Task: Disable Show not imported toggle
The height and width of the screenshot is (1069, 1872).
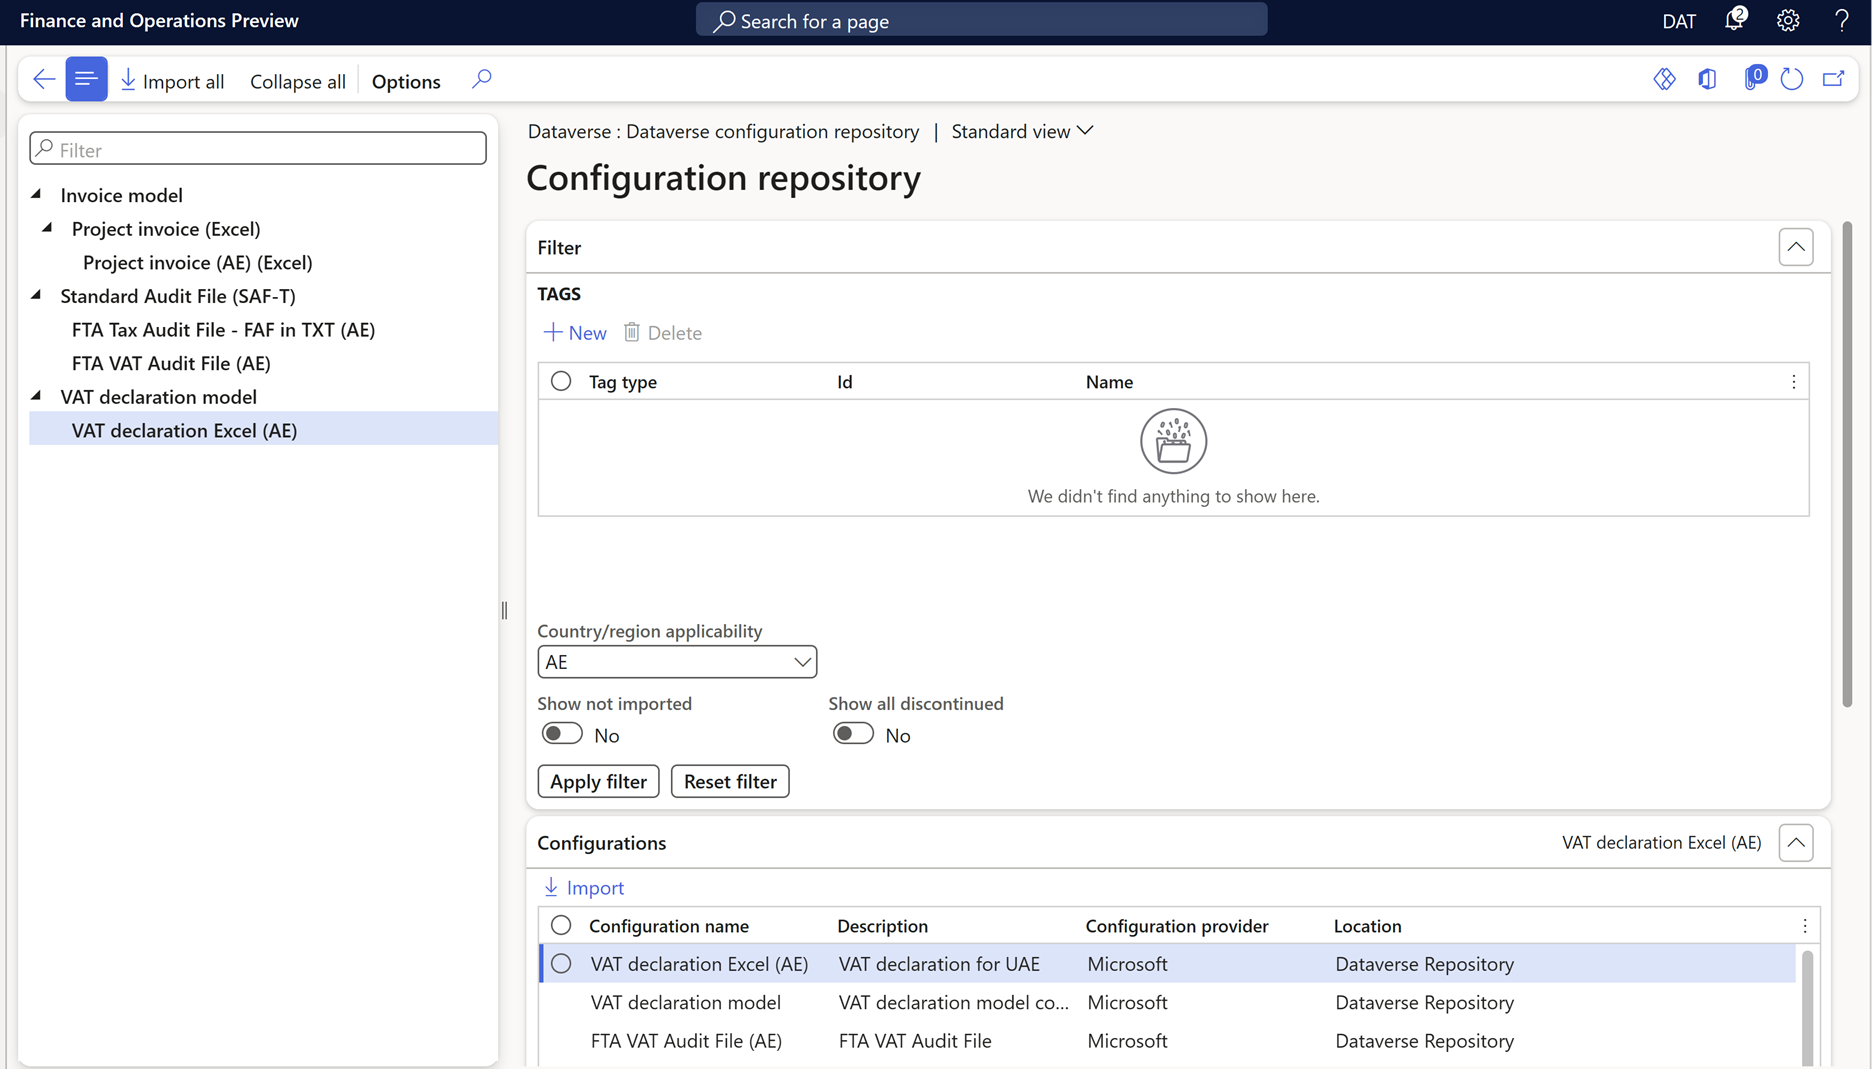Action: pyautogui.click(x=561, y=733)
